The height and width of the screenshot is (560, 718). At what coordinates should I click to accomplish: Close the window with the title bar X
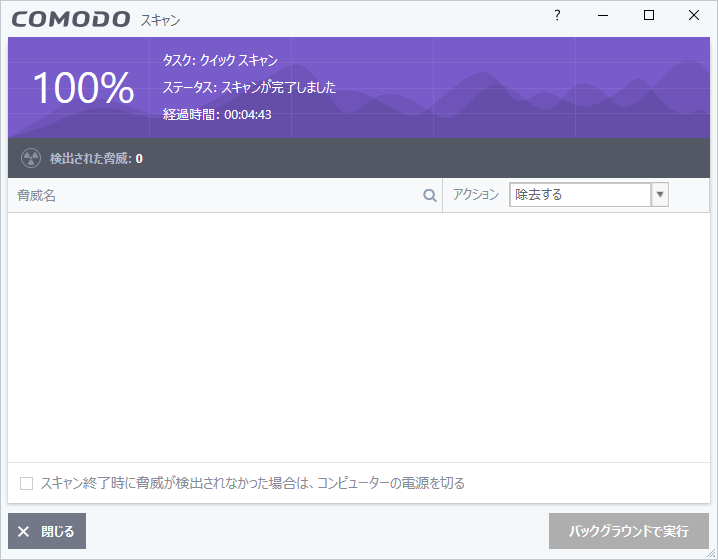pyautogui.click(x=694, y=16)
